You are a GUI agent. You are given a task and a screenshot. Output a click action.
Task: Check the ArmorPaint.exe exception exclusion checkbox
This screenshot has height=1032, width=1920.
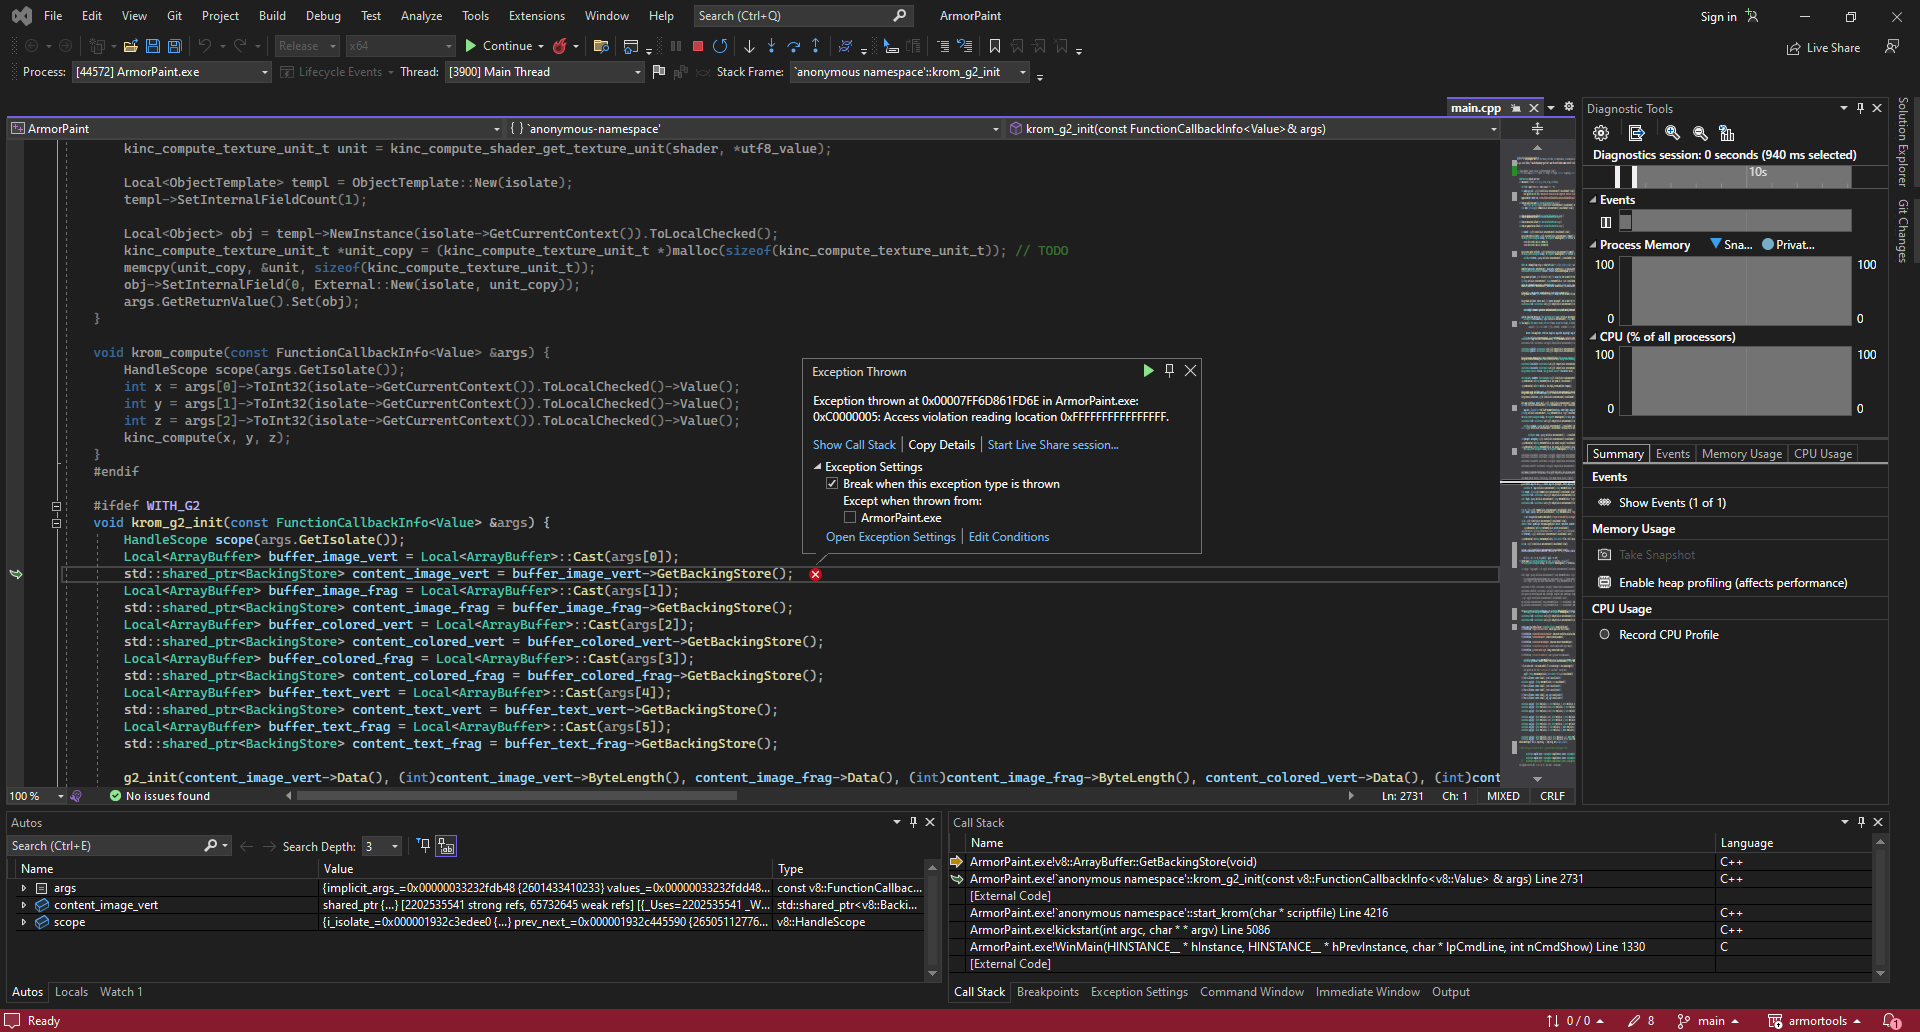point(851,517)
